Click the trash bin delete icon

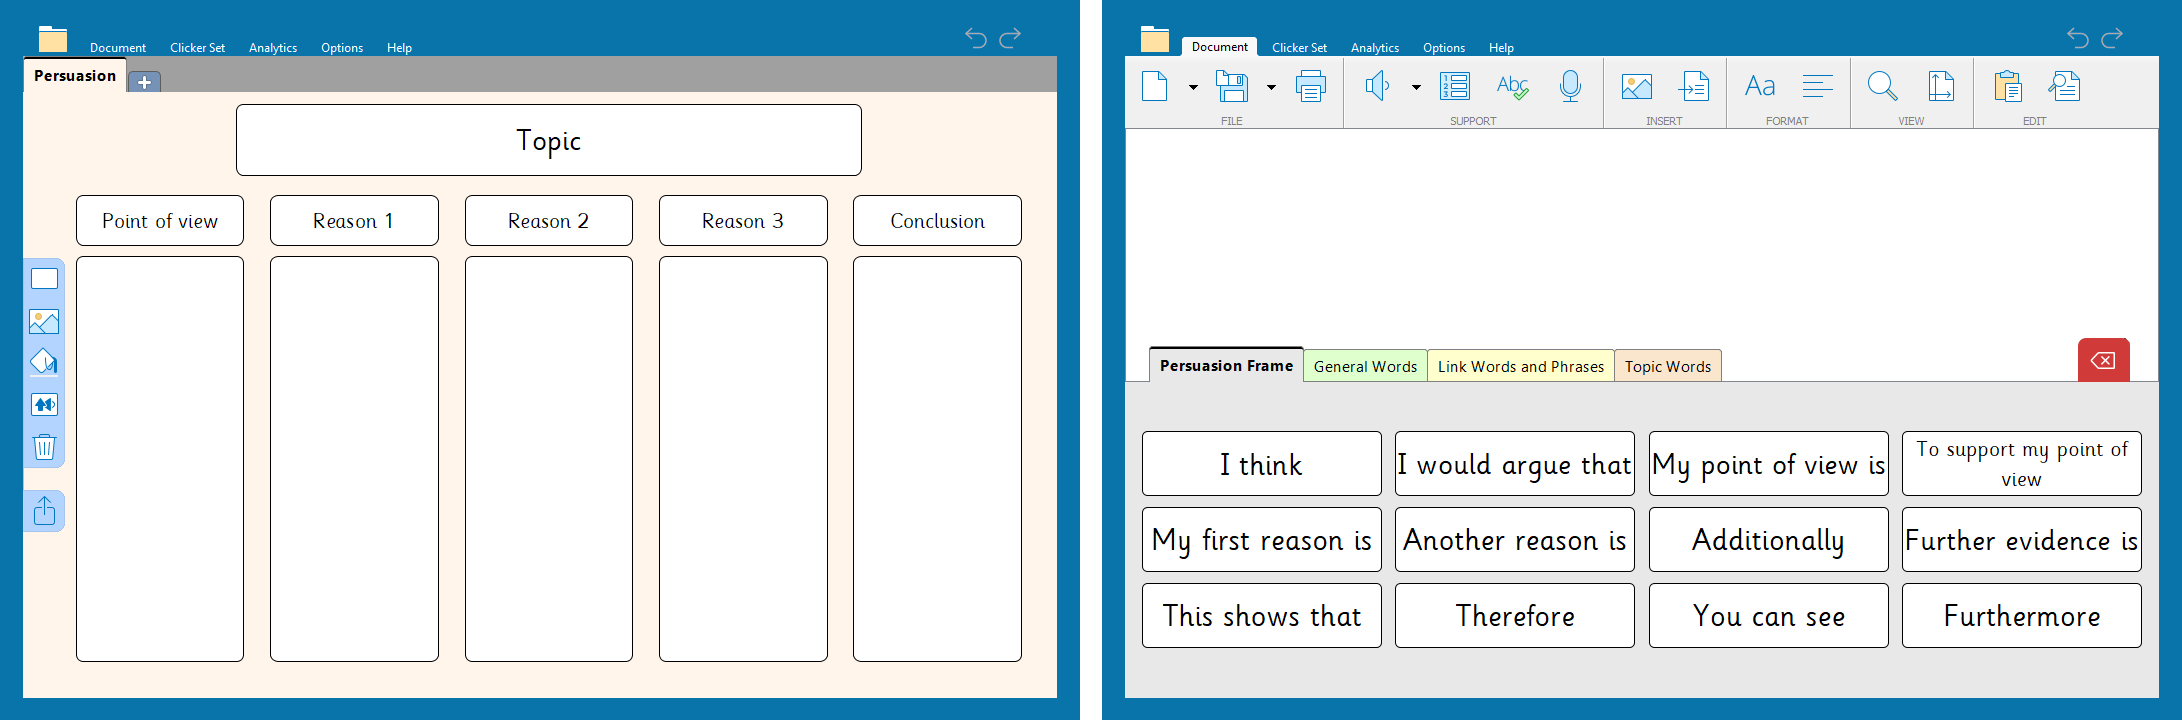click(44, 446)
